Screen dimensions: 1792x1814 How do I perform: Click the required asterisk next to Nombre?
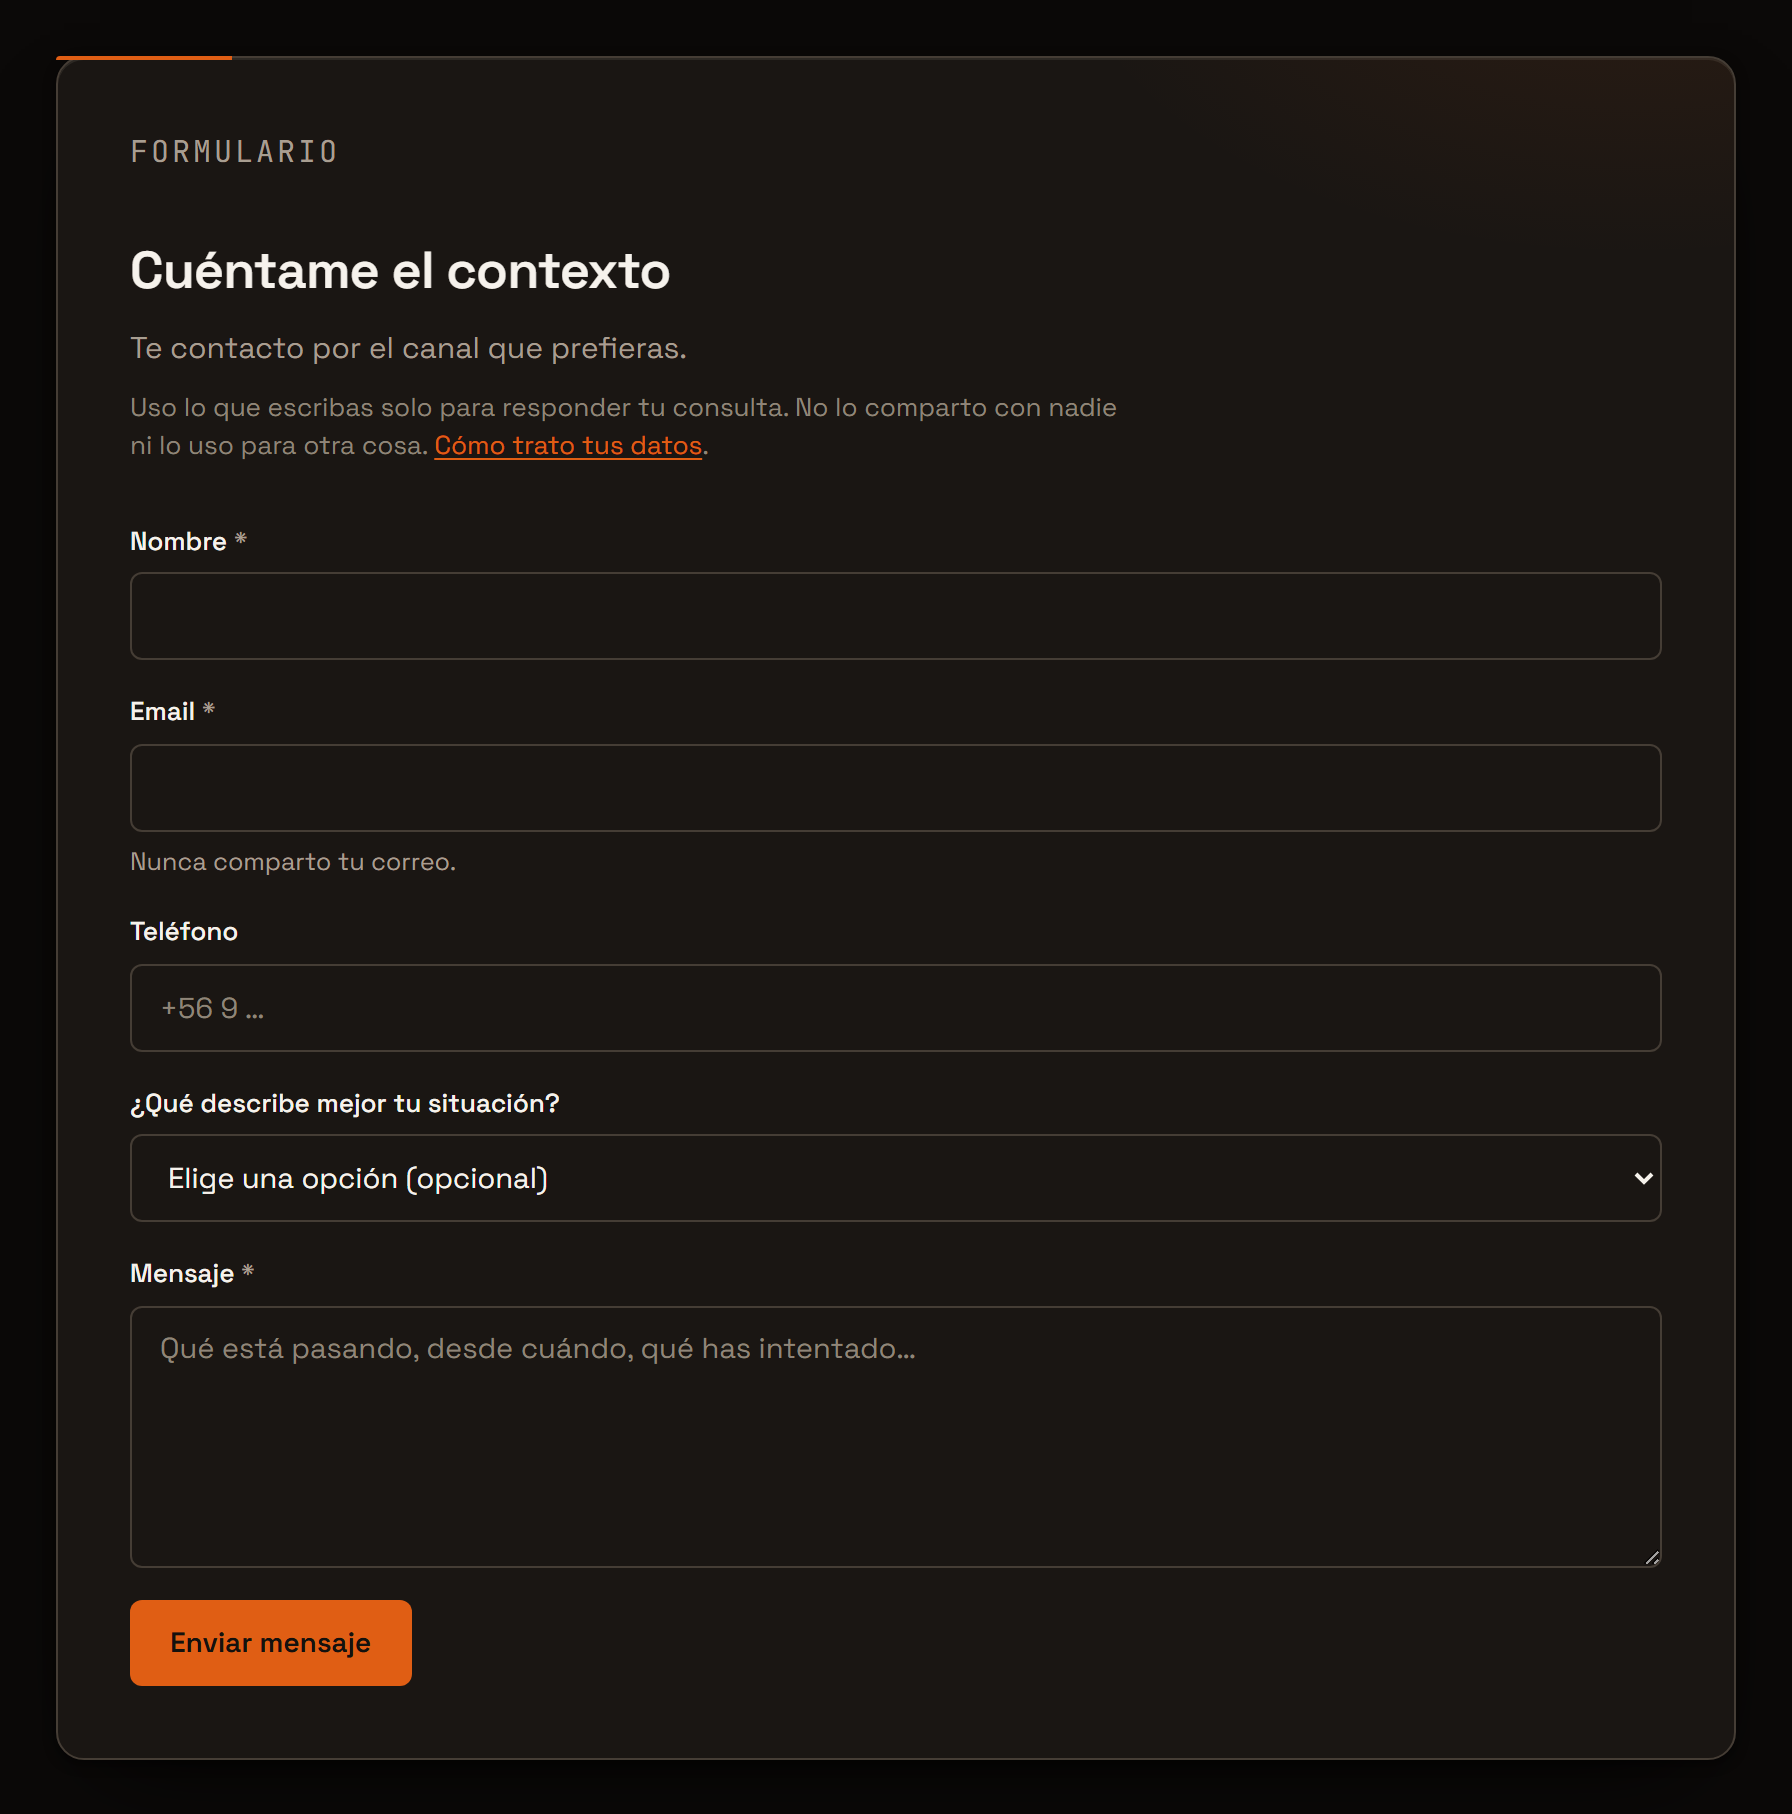tap(241, 539)
